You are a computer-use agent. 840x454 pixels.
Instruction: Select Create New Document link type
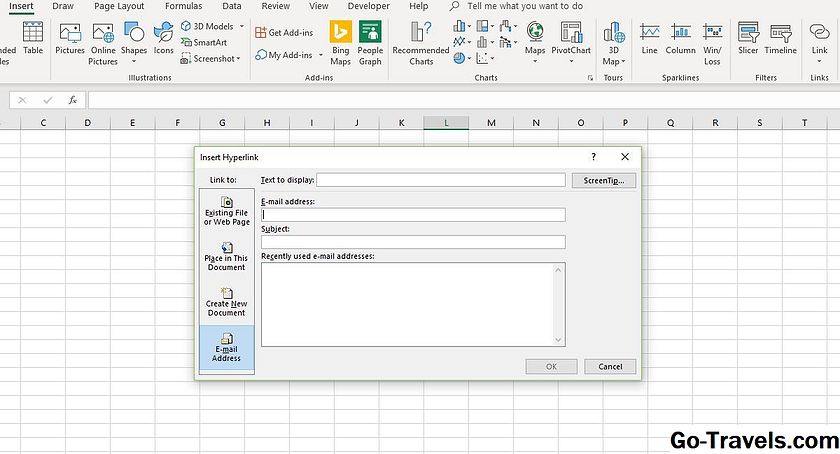227,301
